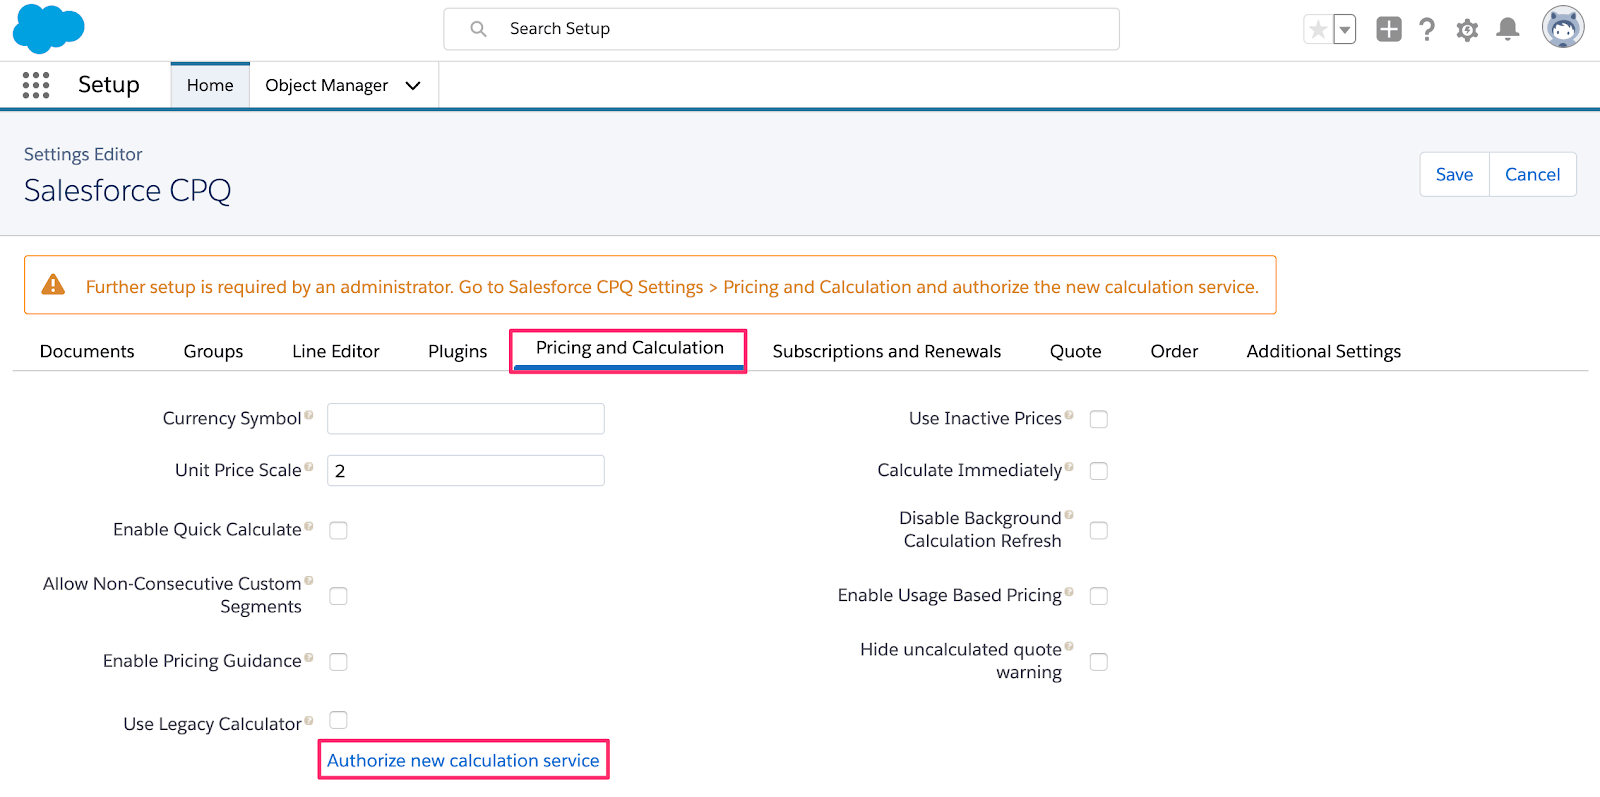Viewport: 1600px width, 797px height.
Task: Show help for Use Inactive Prices
Action: [x=1069, y=415]
